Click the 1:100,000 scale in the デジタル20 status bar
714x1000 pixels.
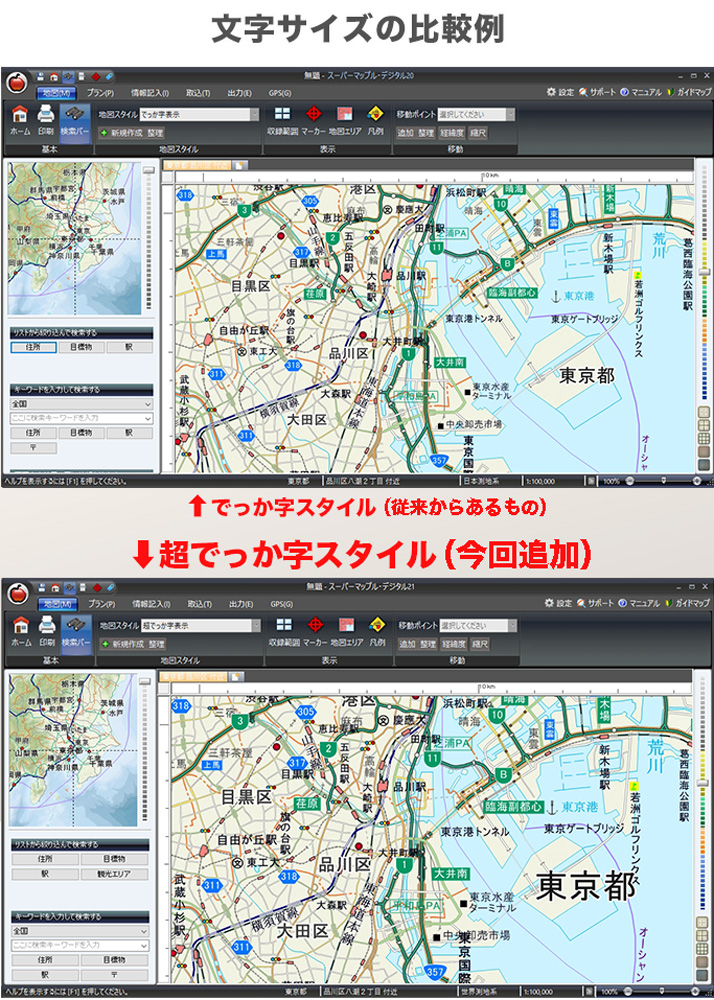541,482
